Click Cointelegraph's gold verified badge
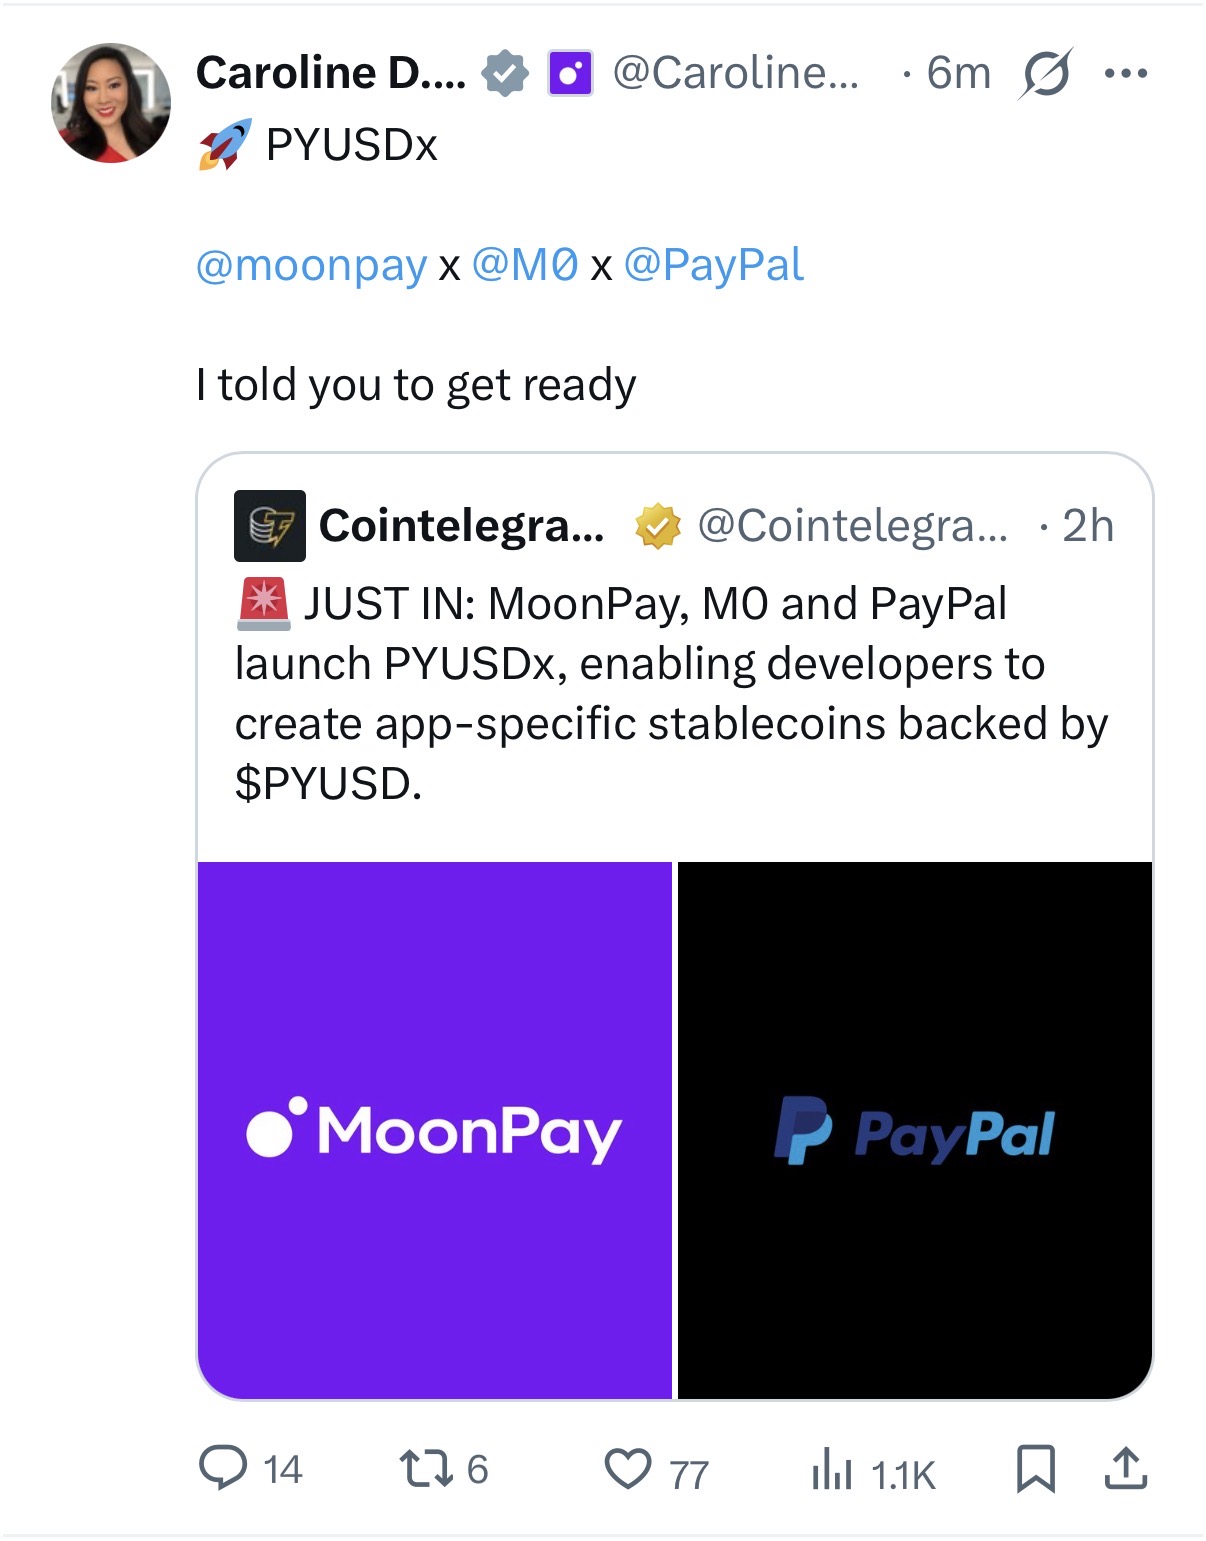1206x1541 pixels. [658, 526]
